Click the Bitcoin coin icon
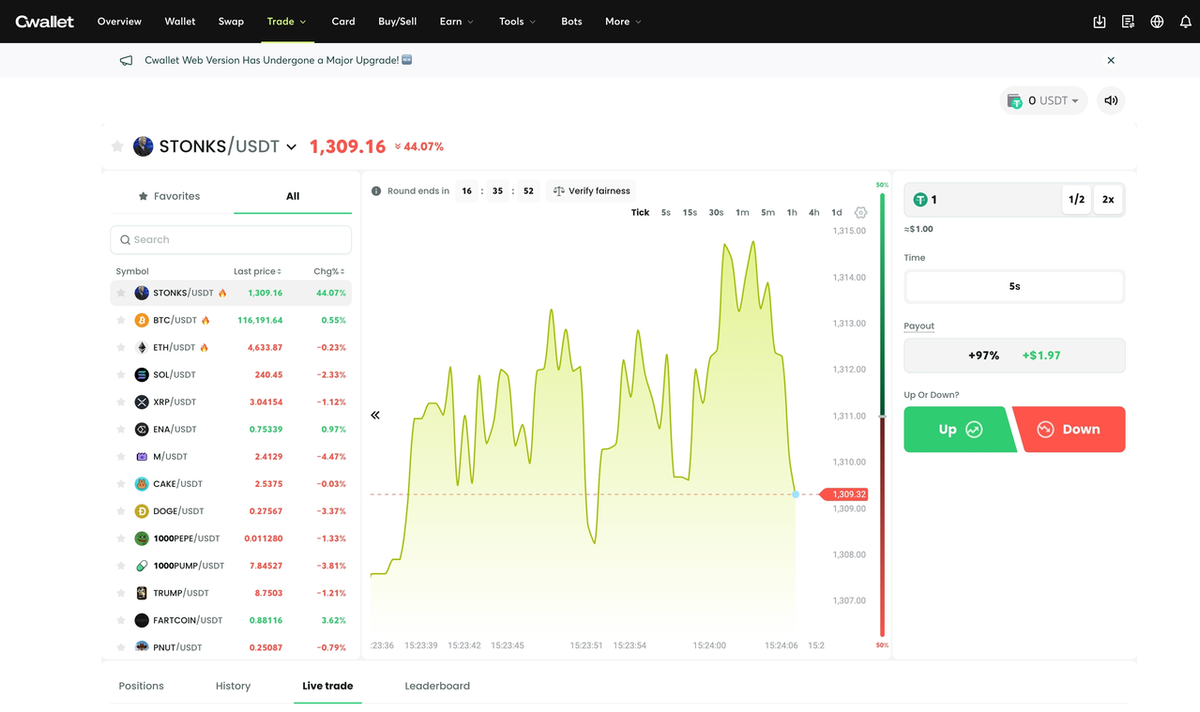This screenshot has height=712, width=1200. pyautogui.click(x=142, y=320)
